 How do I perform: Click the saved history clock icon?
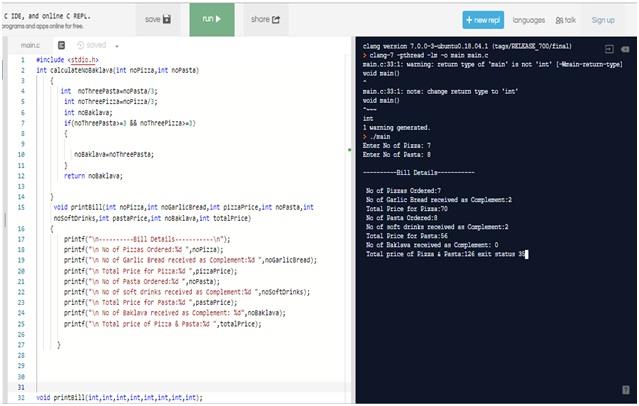[x=80, y=45]
